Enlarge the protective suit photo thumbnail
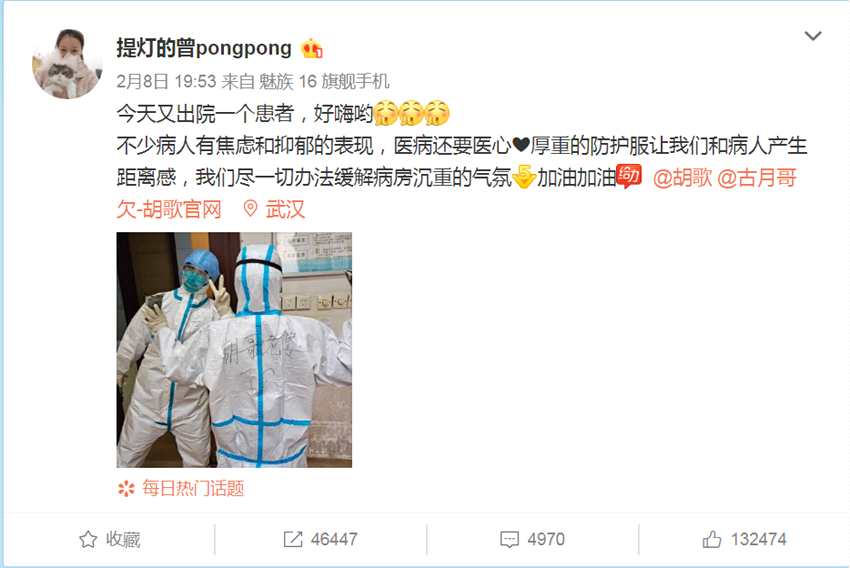The height and width of the screenshot is (568, 850). (234, 350)
